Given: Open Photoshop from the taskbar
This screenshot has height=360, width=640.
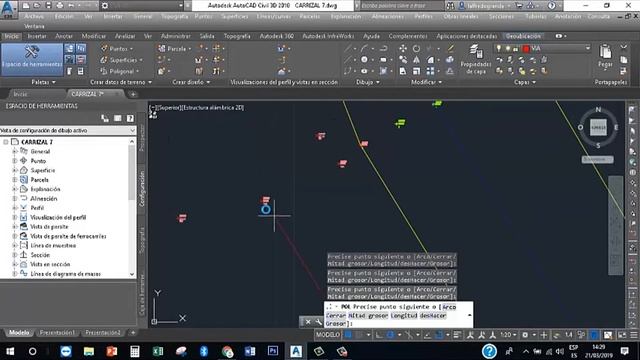Looking at the screenshot, I should coord(273,351).
